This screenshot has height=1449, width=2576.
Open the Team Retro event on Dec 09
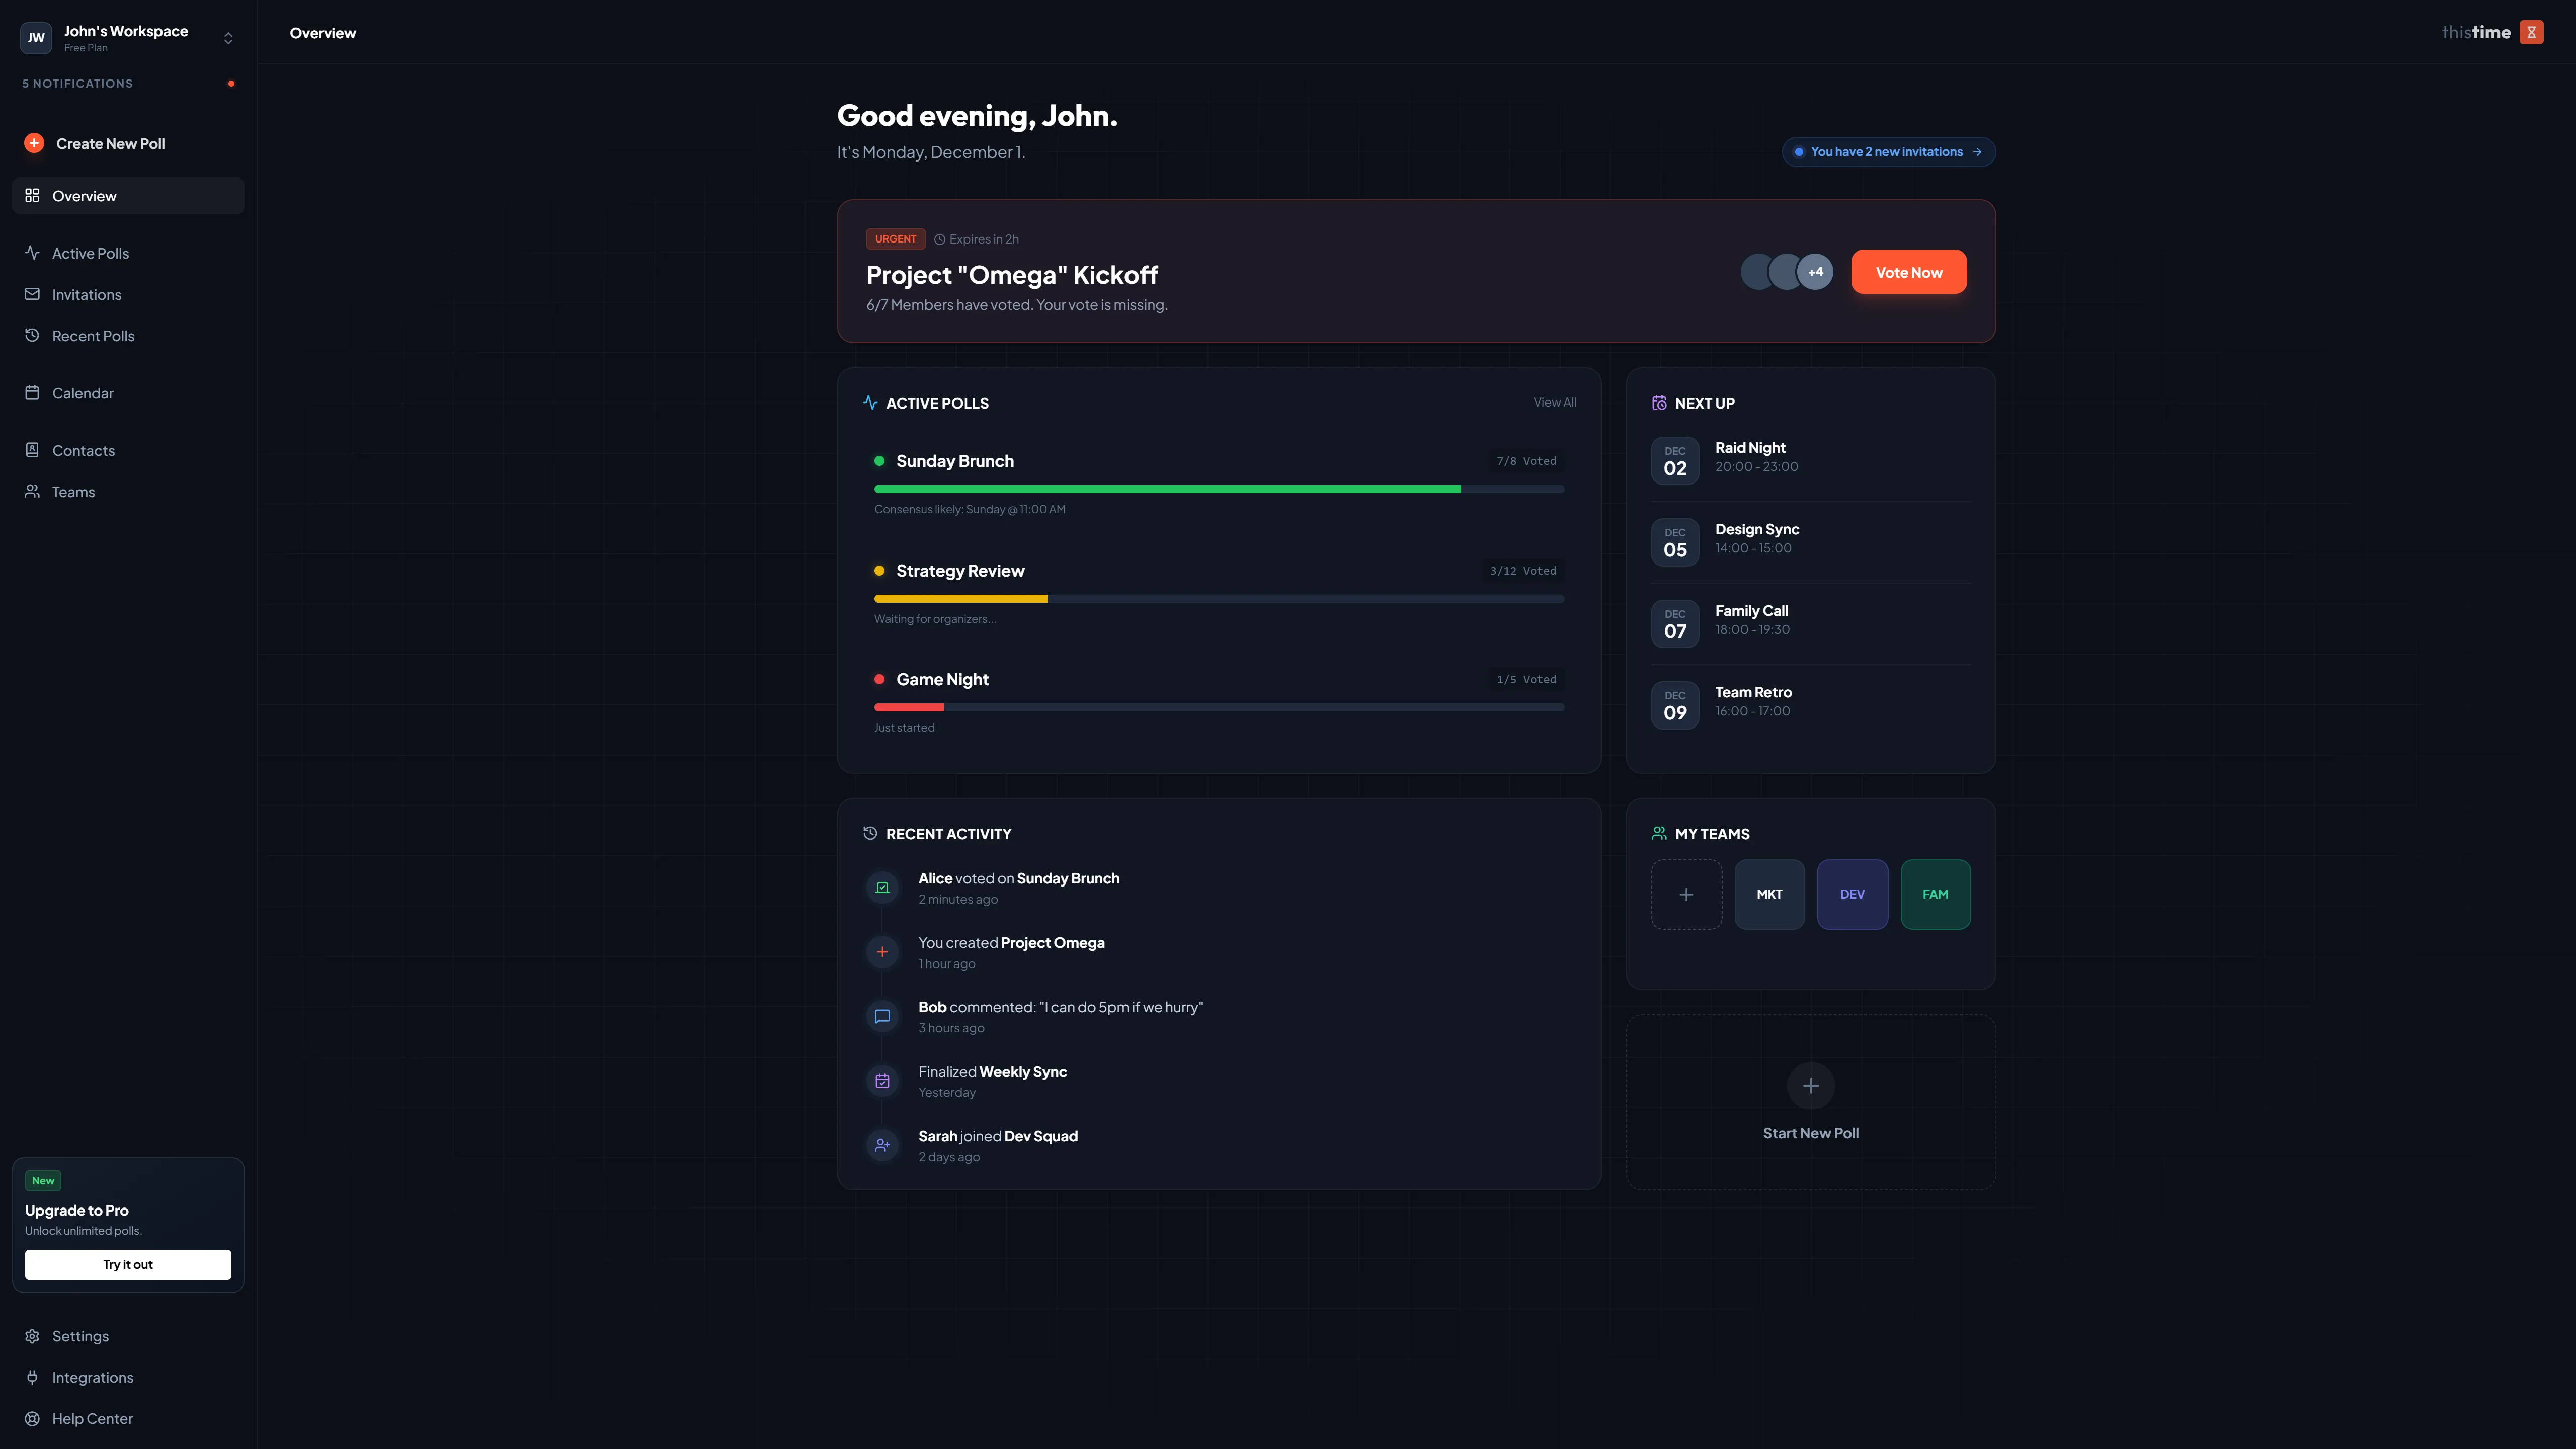1810,705
